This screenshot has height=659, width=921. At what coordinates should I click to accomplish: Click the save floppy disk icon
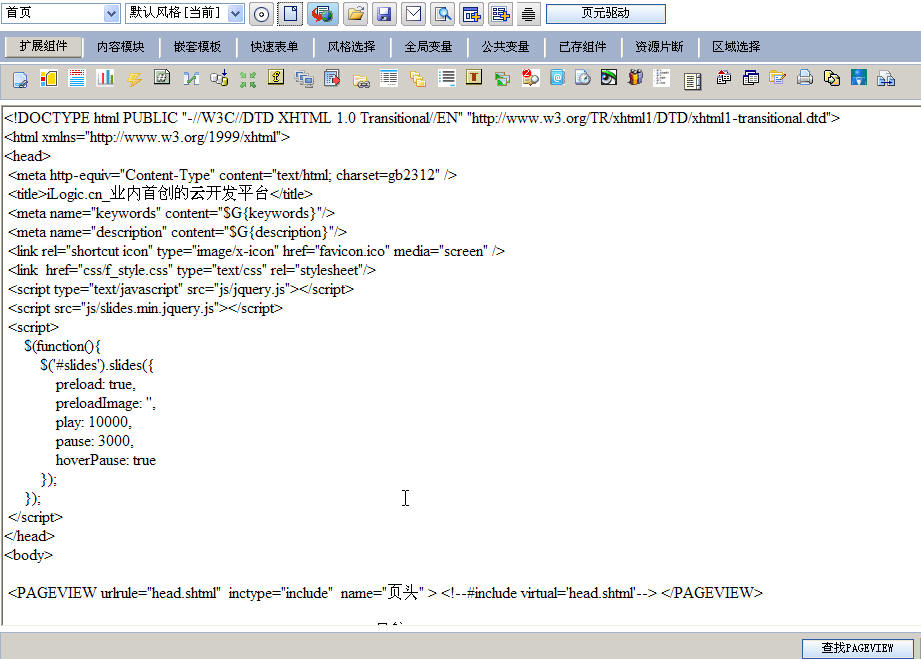(x=383, y=14)
